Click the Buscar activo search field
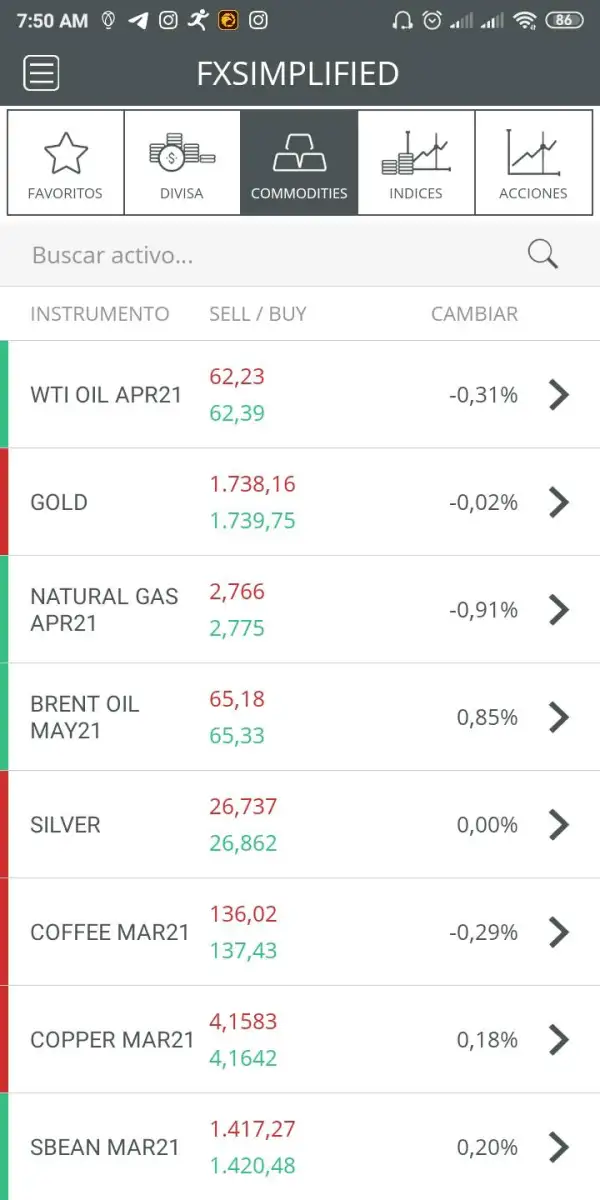 (x=270, y=255)
